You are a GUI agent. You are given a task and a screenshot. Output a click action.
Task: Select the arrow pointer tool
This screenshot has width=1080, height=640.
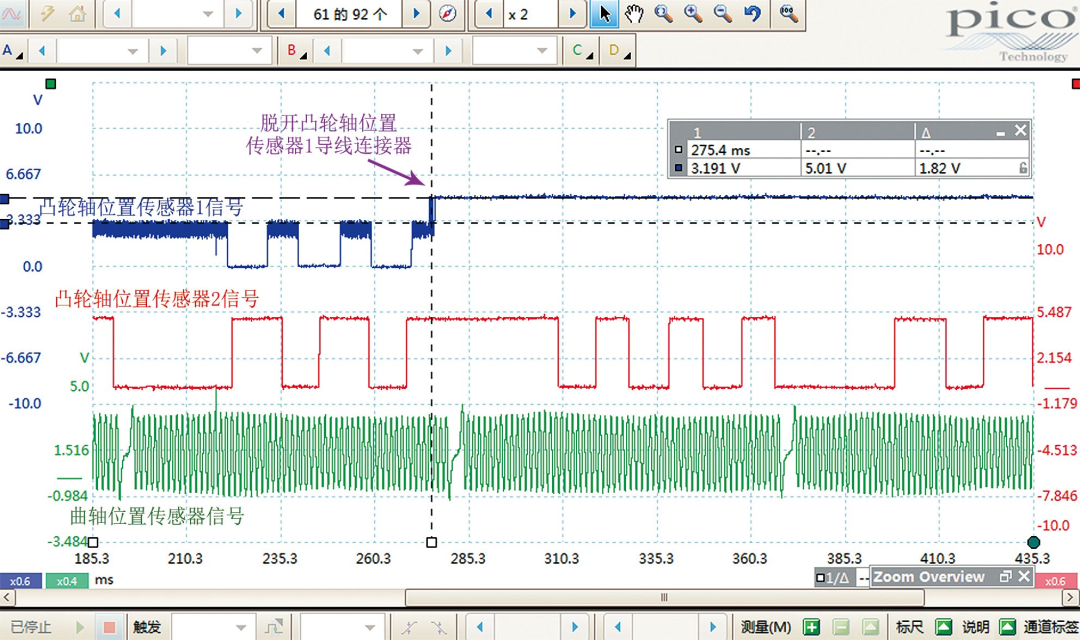tap(604, 13)
